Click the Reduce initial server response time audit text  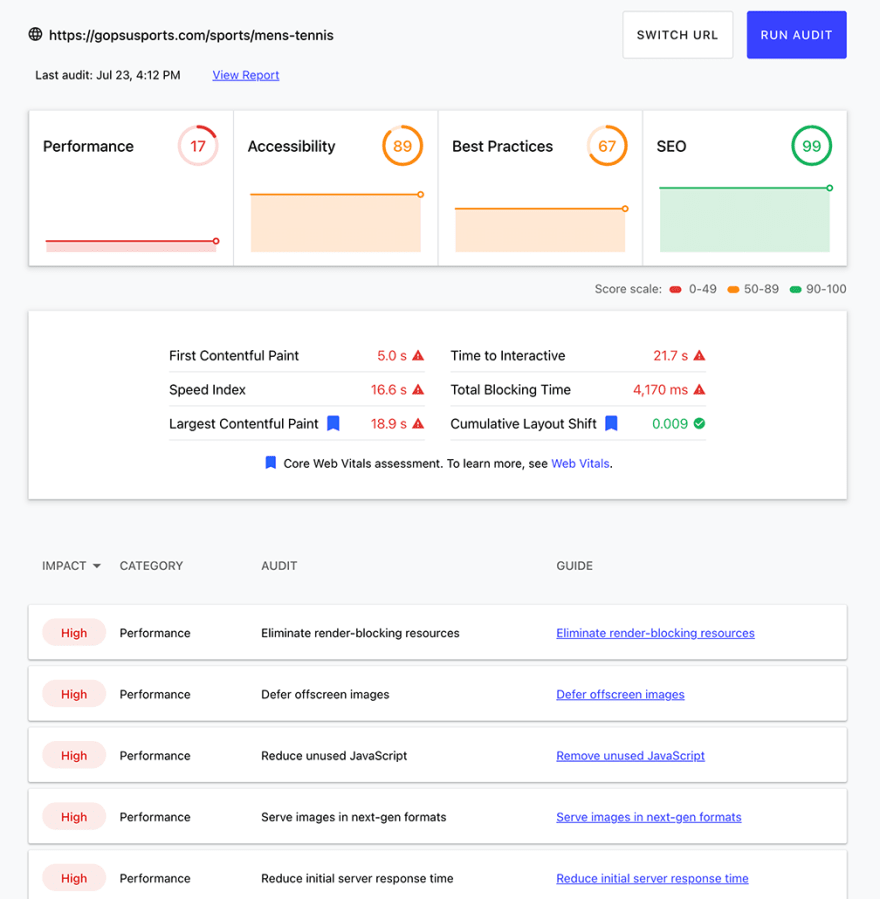(x=357, y=878)
